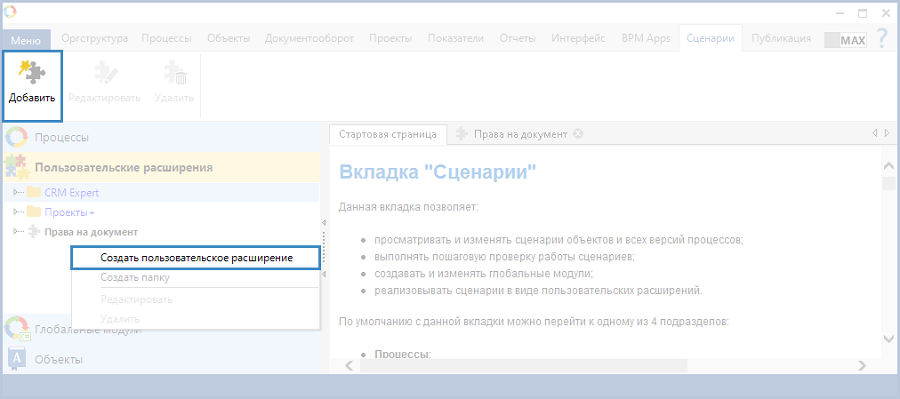Click the Добавить extension icon
Viewport: 900px width, 399px height.
[x=32, y=72]
